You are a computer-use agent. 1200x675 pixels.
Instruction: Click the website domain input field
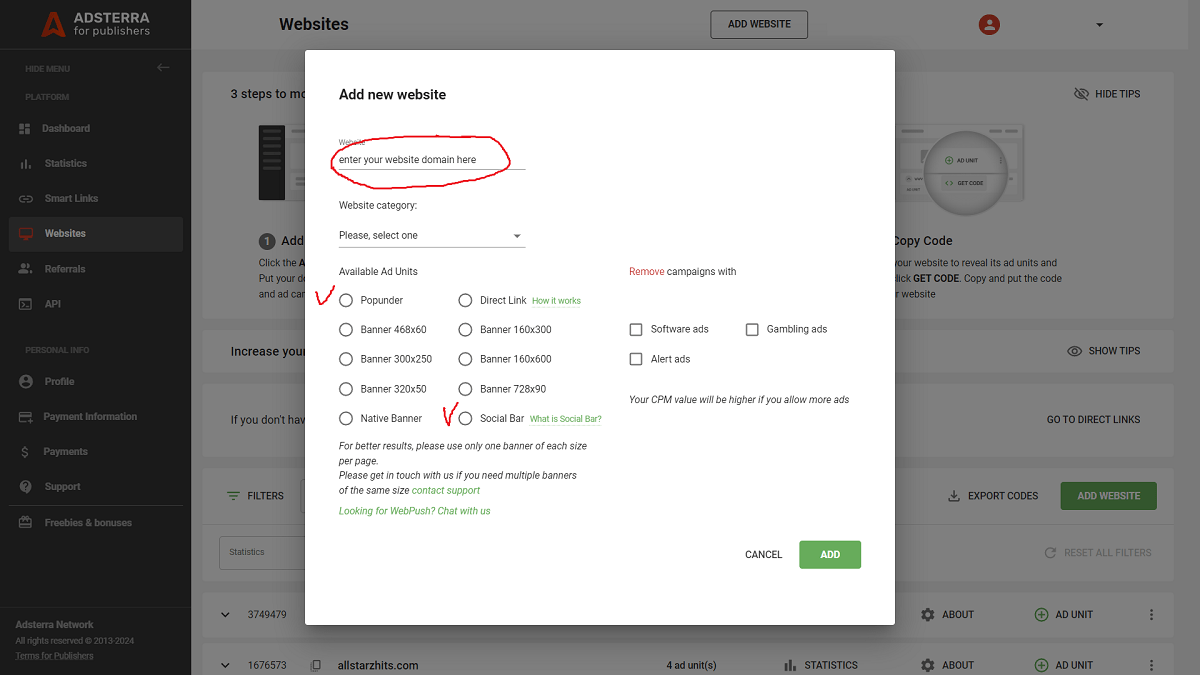[x=420, y=158]
